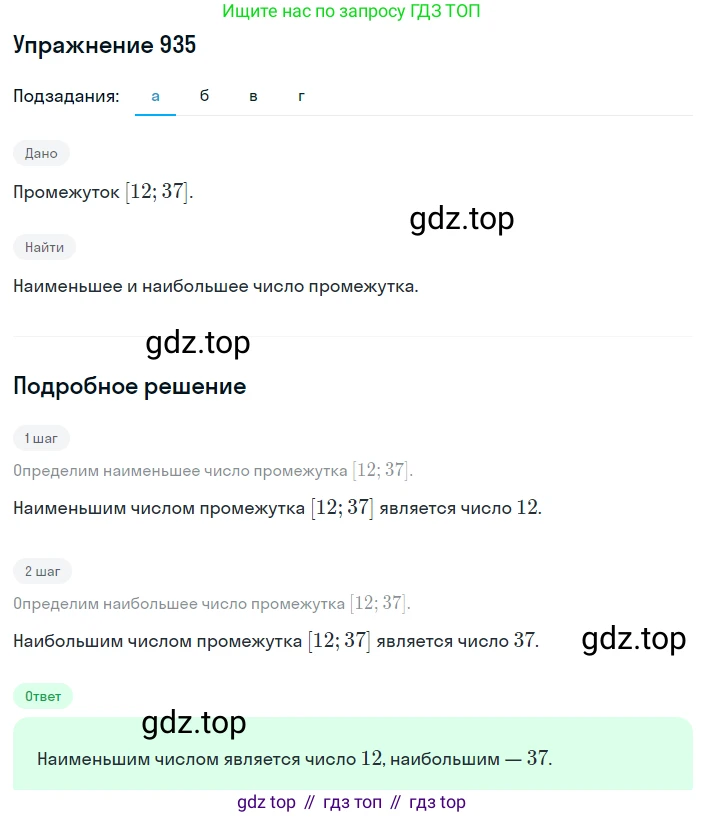Screen dimensions: 705x817
Task: Click the 'Подробное решение' heading
Action: click(x=129, y=387)
